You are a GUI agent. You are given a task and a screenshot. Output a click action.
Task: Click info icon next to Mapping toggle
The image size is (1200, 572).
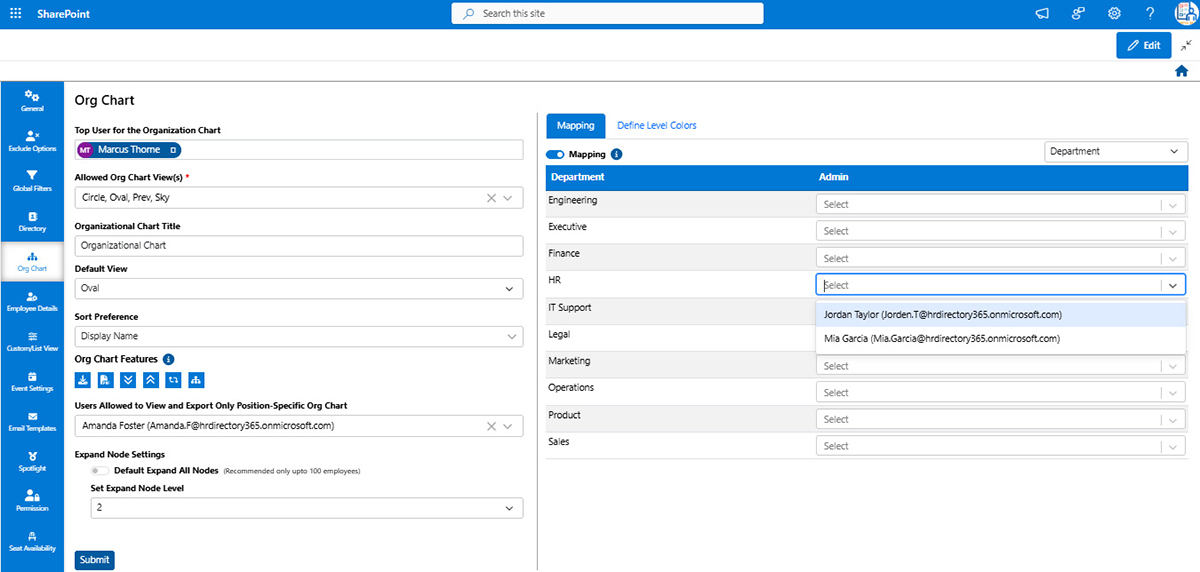[x=616, y=154]
